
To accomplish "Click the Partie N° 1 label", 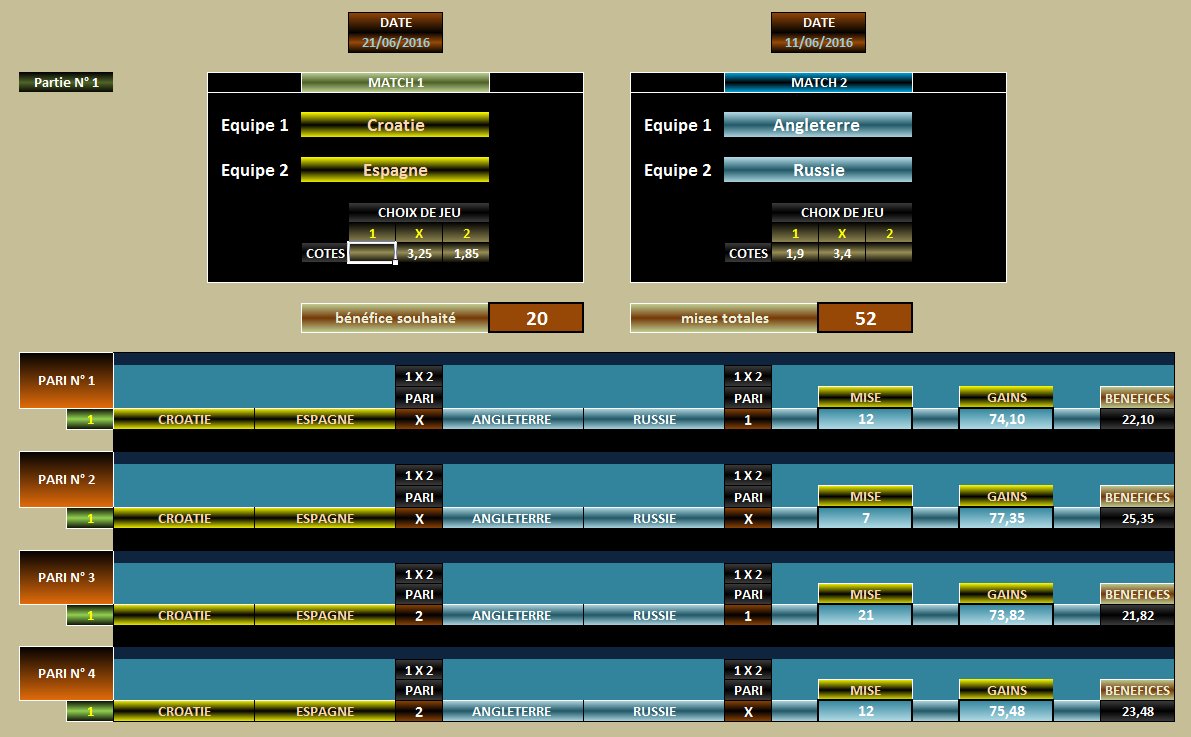I will click(65, 83).
